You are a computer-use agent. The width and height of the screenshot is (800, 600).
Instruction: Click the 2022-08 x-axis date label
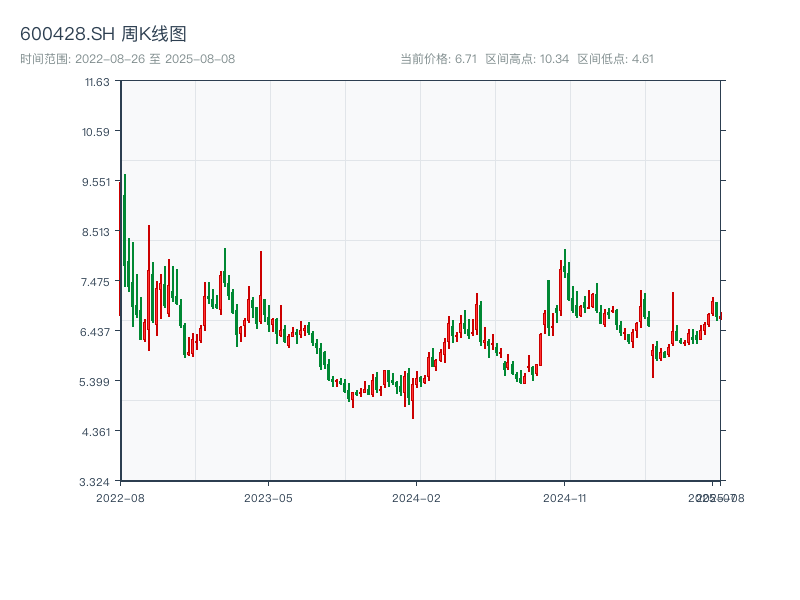coord(120,497)
